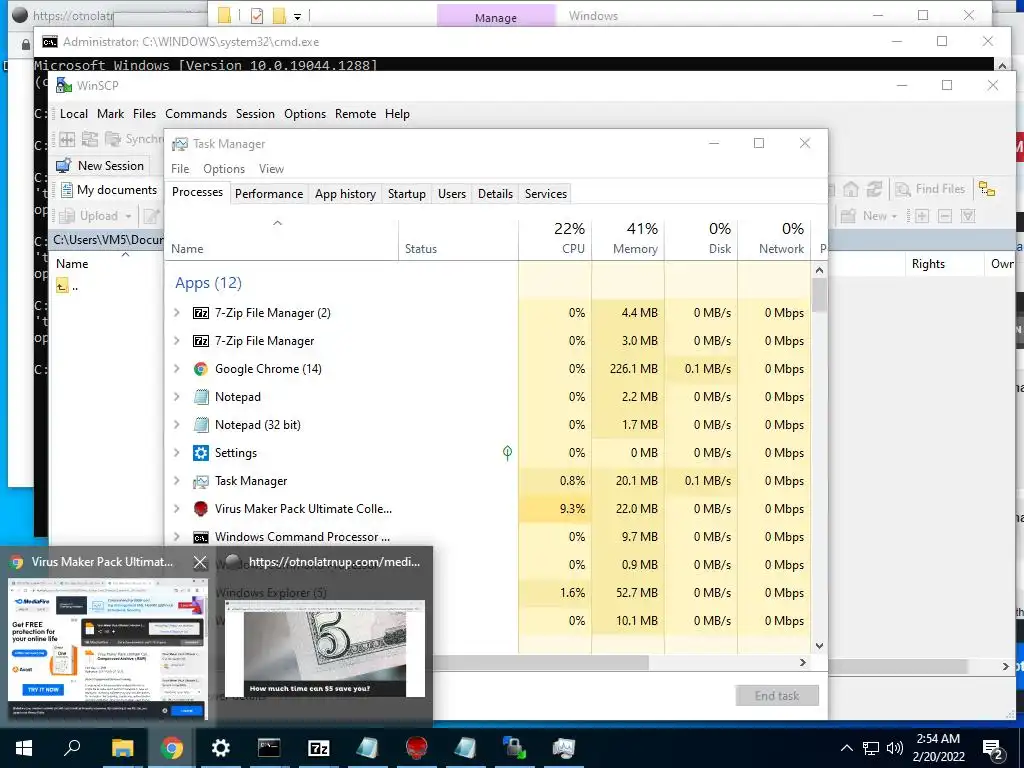Image resolution: width=1024 pixels, height=768 pixels.
Task: Expand Notepad (32 bit) process row
Action: [x=176, y=424]
